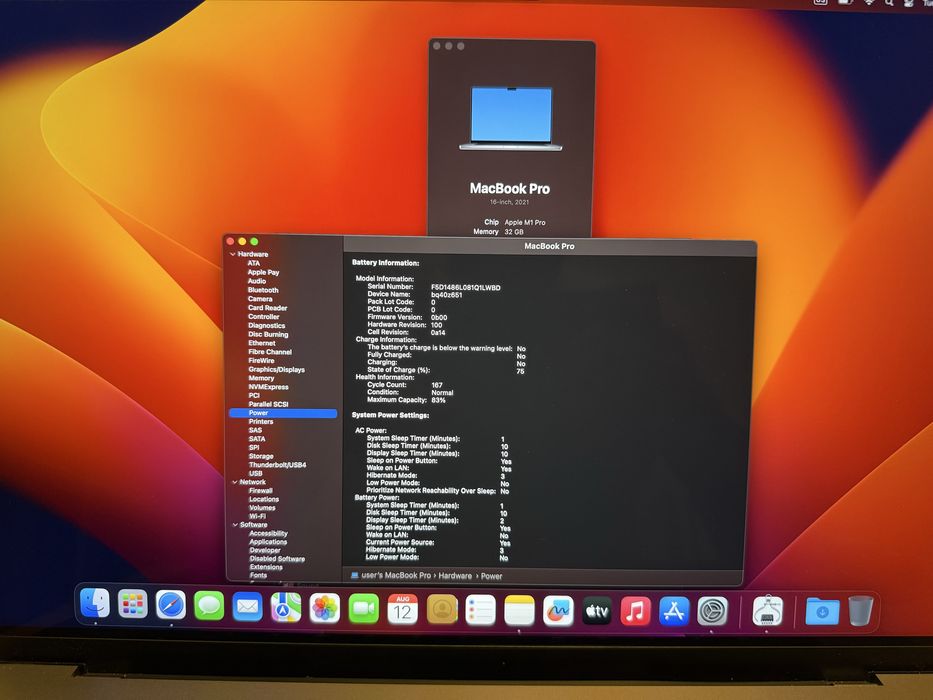The image size is (933, 700).
Task: Select Thunderbolt/USB4 in the sidebar
Action: 277,465
